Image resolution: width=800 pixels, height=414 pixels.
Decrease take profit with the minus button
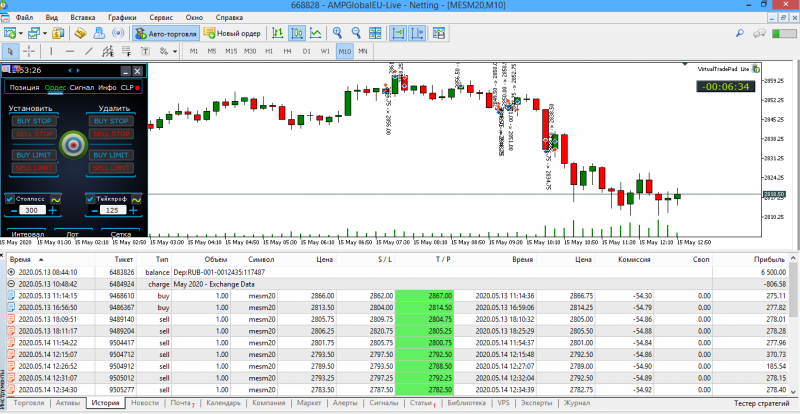pos(94,210)
